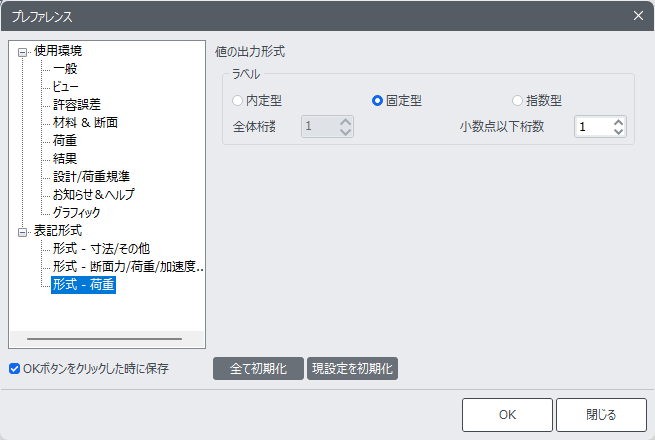Click 全体桁数 up arrow
The width and height of the screenshot is (655, 440).
pos(345,122)
